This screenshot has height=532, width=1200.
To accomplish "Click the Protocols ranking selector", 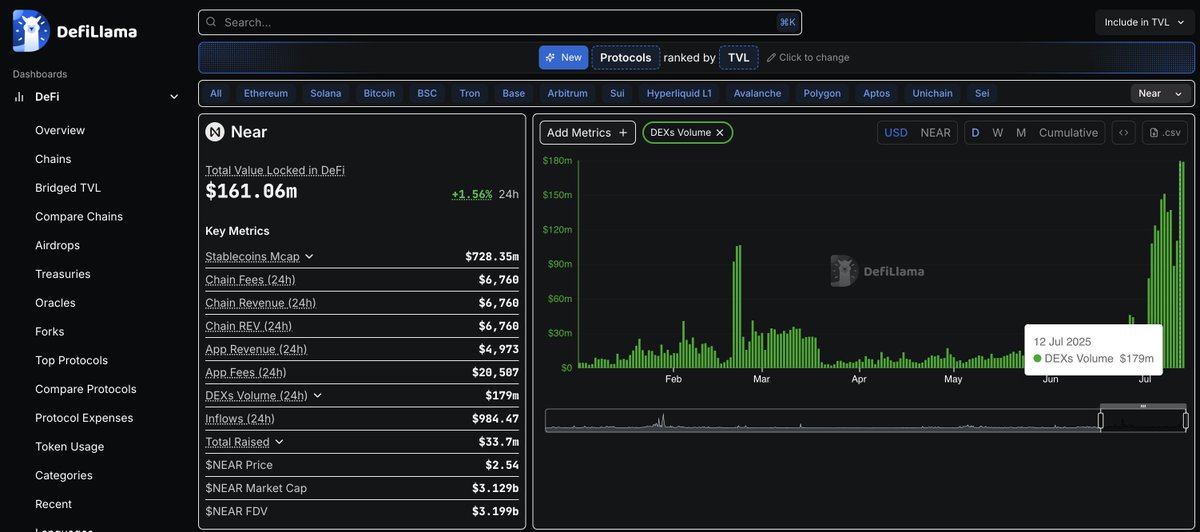I will click(x=626, y=58).
